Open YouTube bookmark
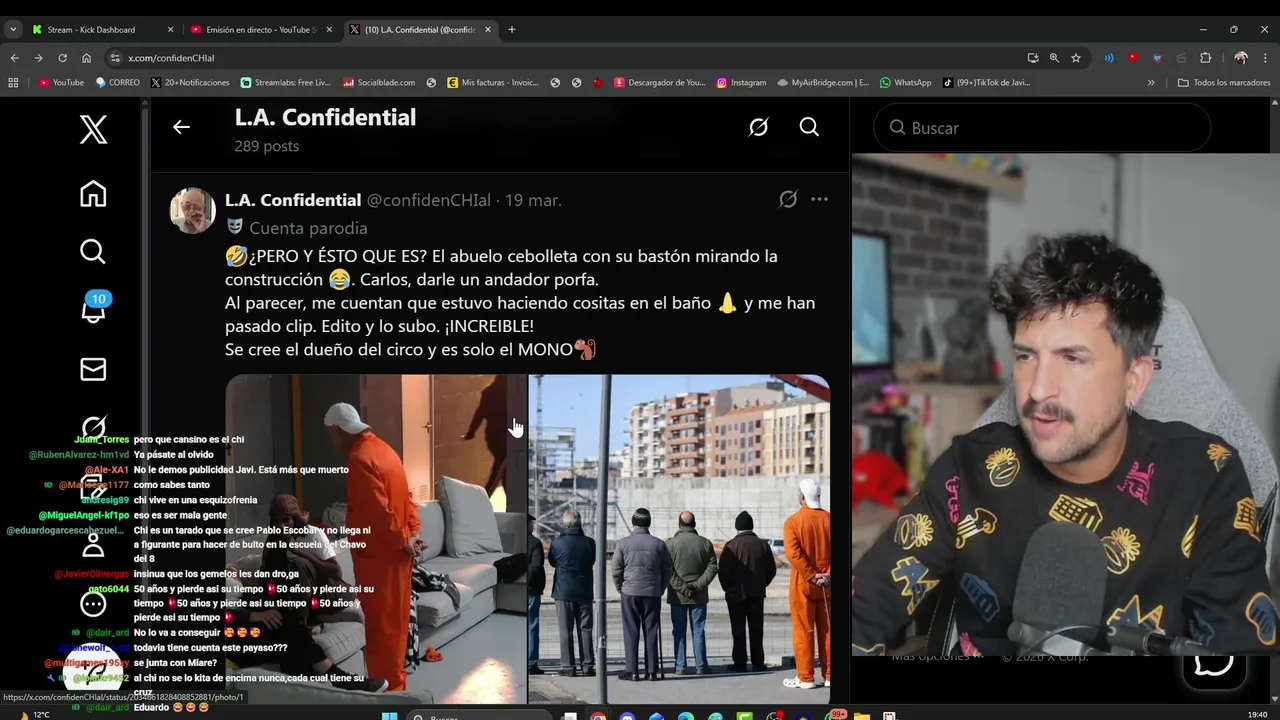 pos(61,83)
